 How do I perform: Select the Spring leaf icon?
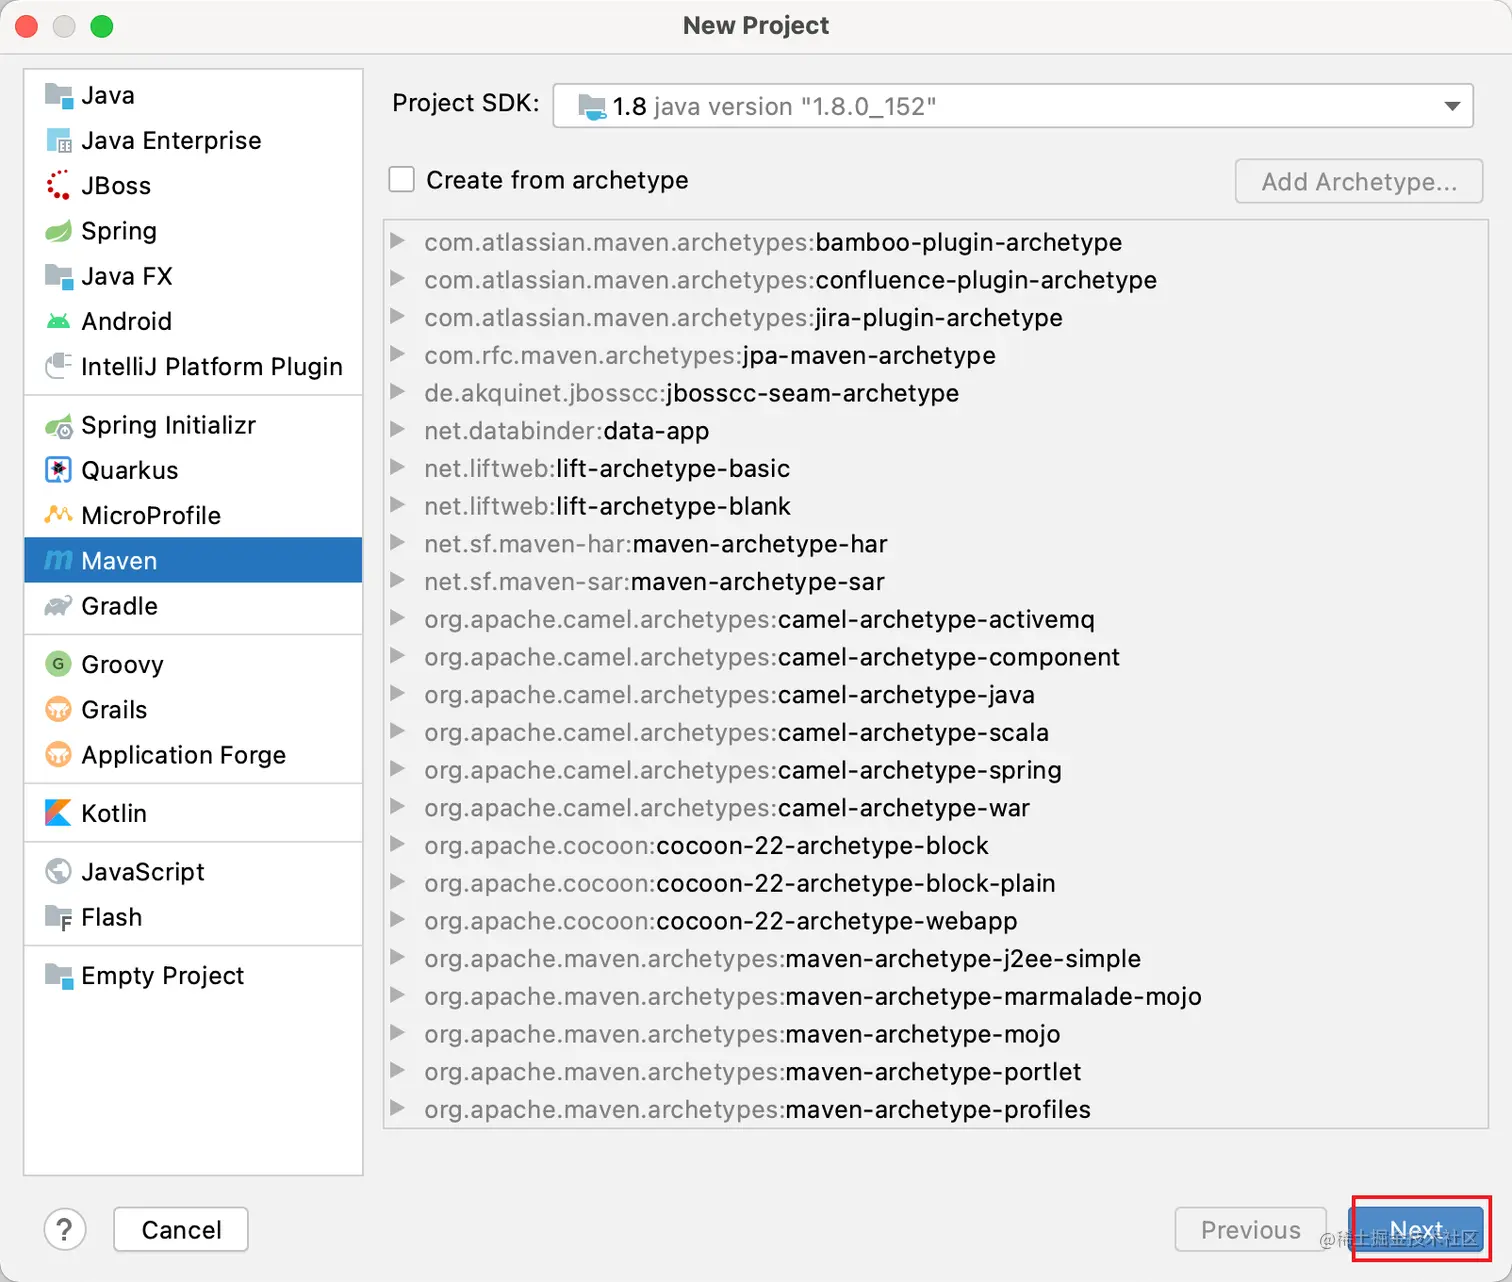click(59, 231)
